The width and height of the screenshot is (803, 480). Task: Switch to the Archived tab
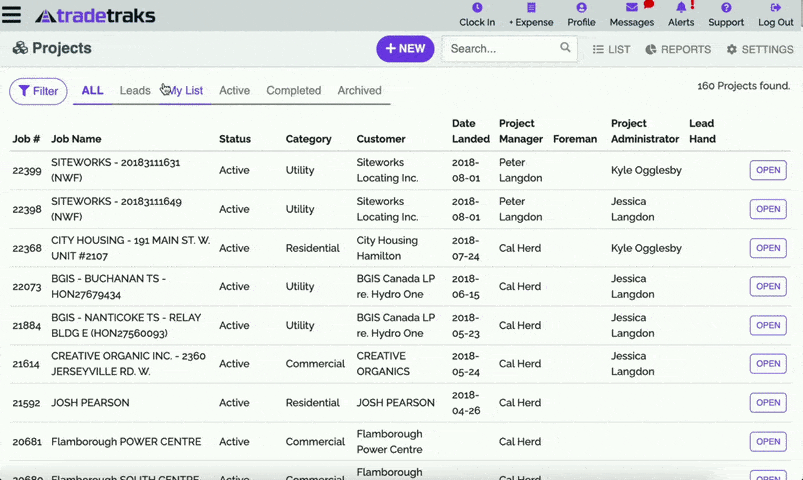pyautogui.click(x=359, y=91)
